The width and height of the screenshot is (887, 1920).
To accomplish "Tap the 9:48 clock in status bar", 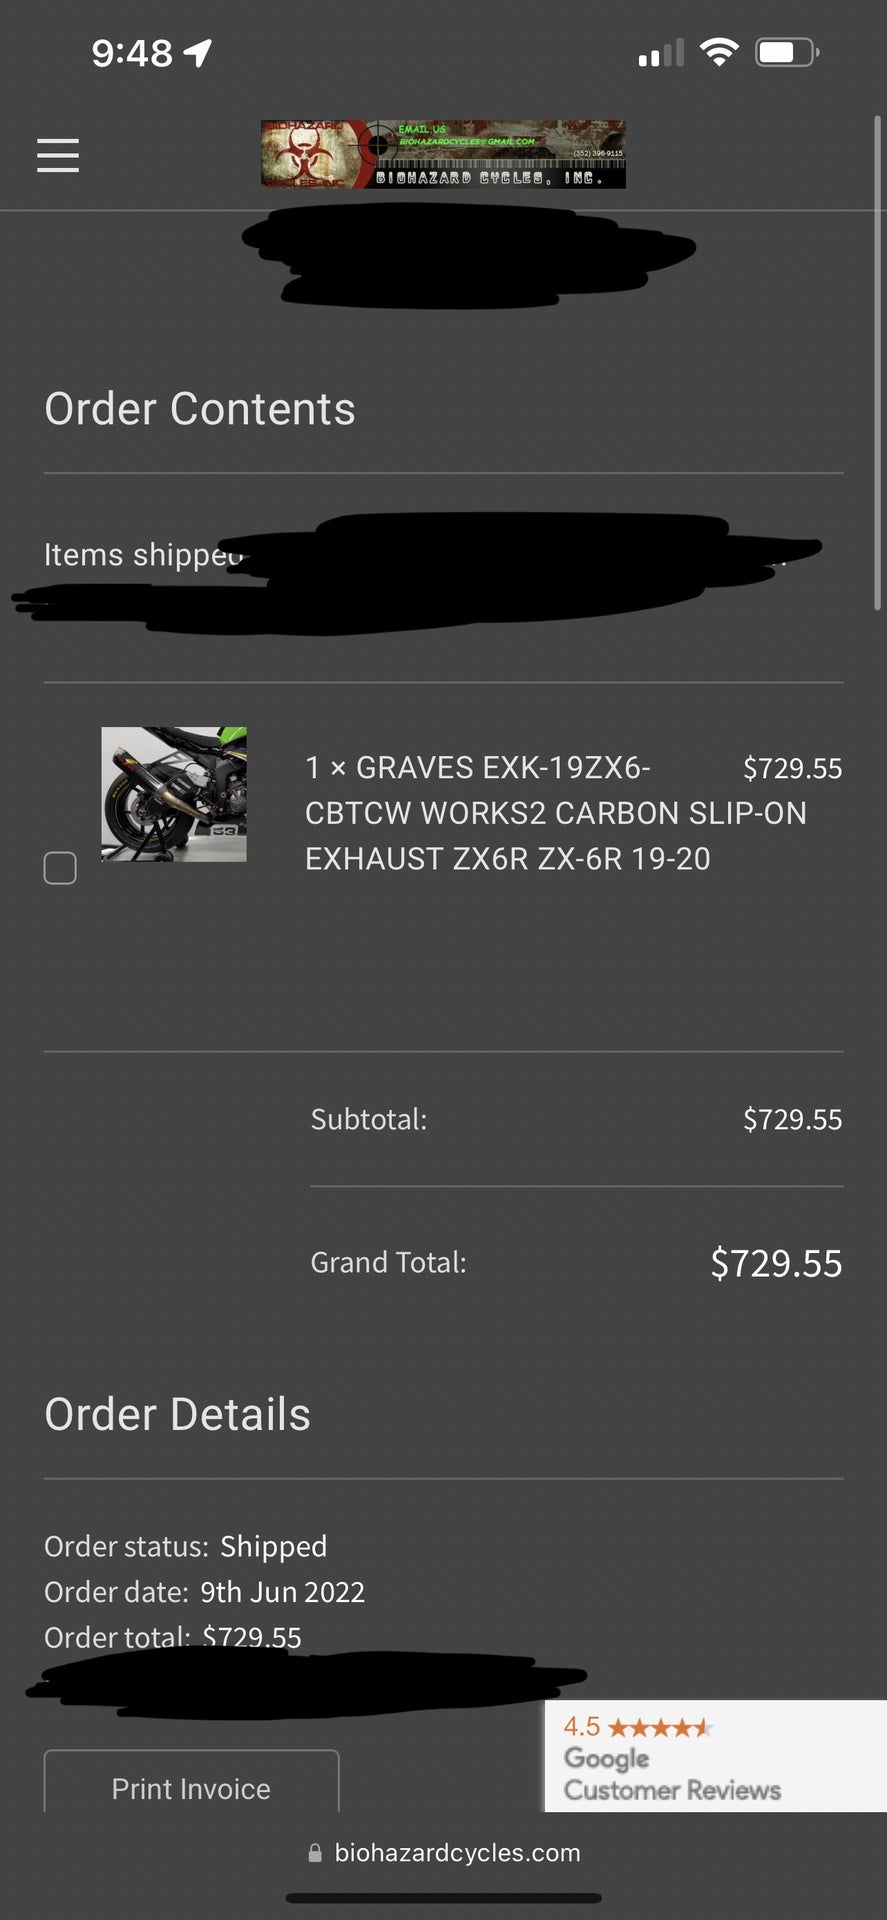I will pyautogui.click(x=132, y=53).
